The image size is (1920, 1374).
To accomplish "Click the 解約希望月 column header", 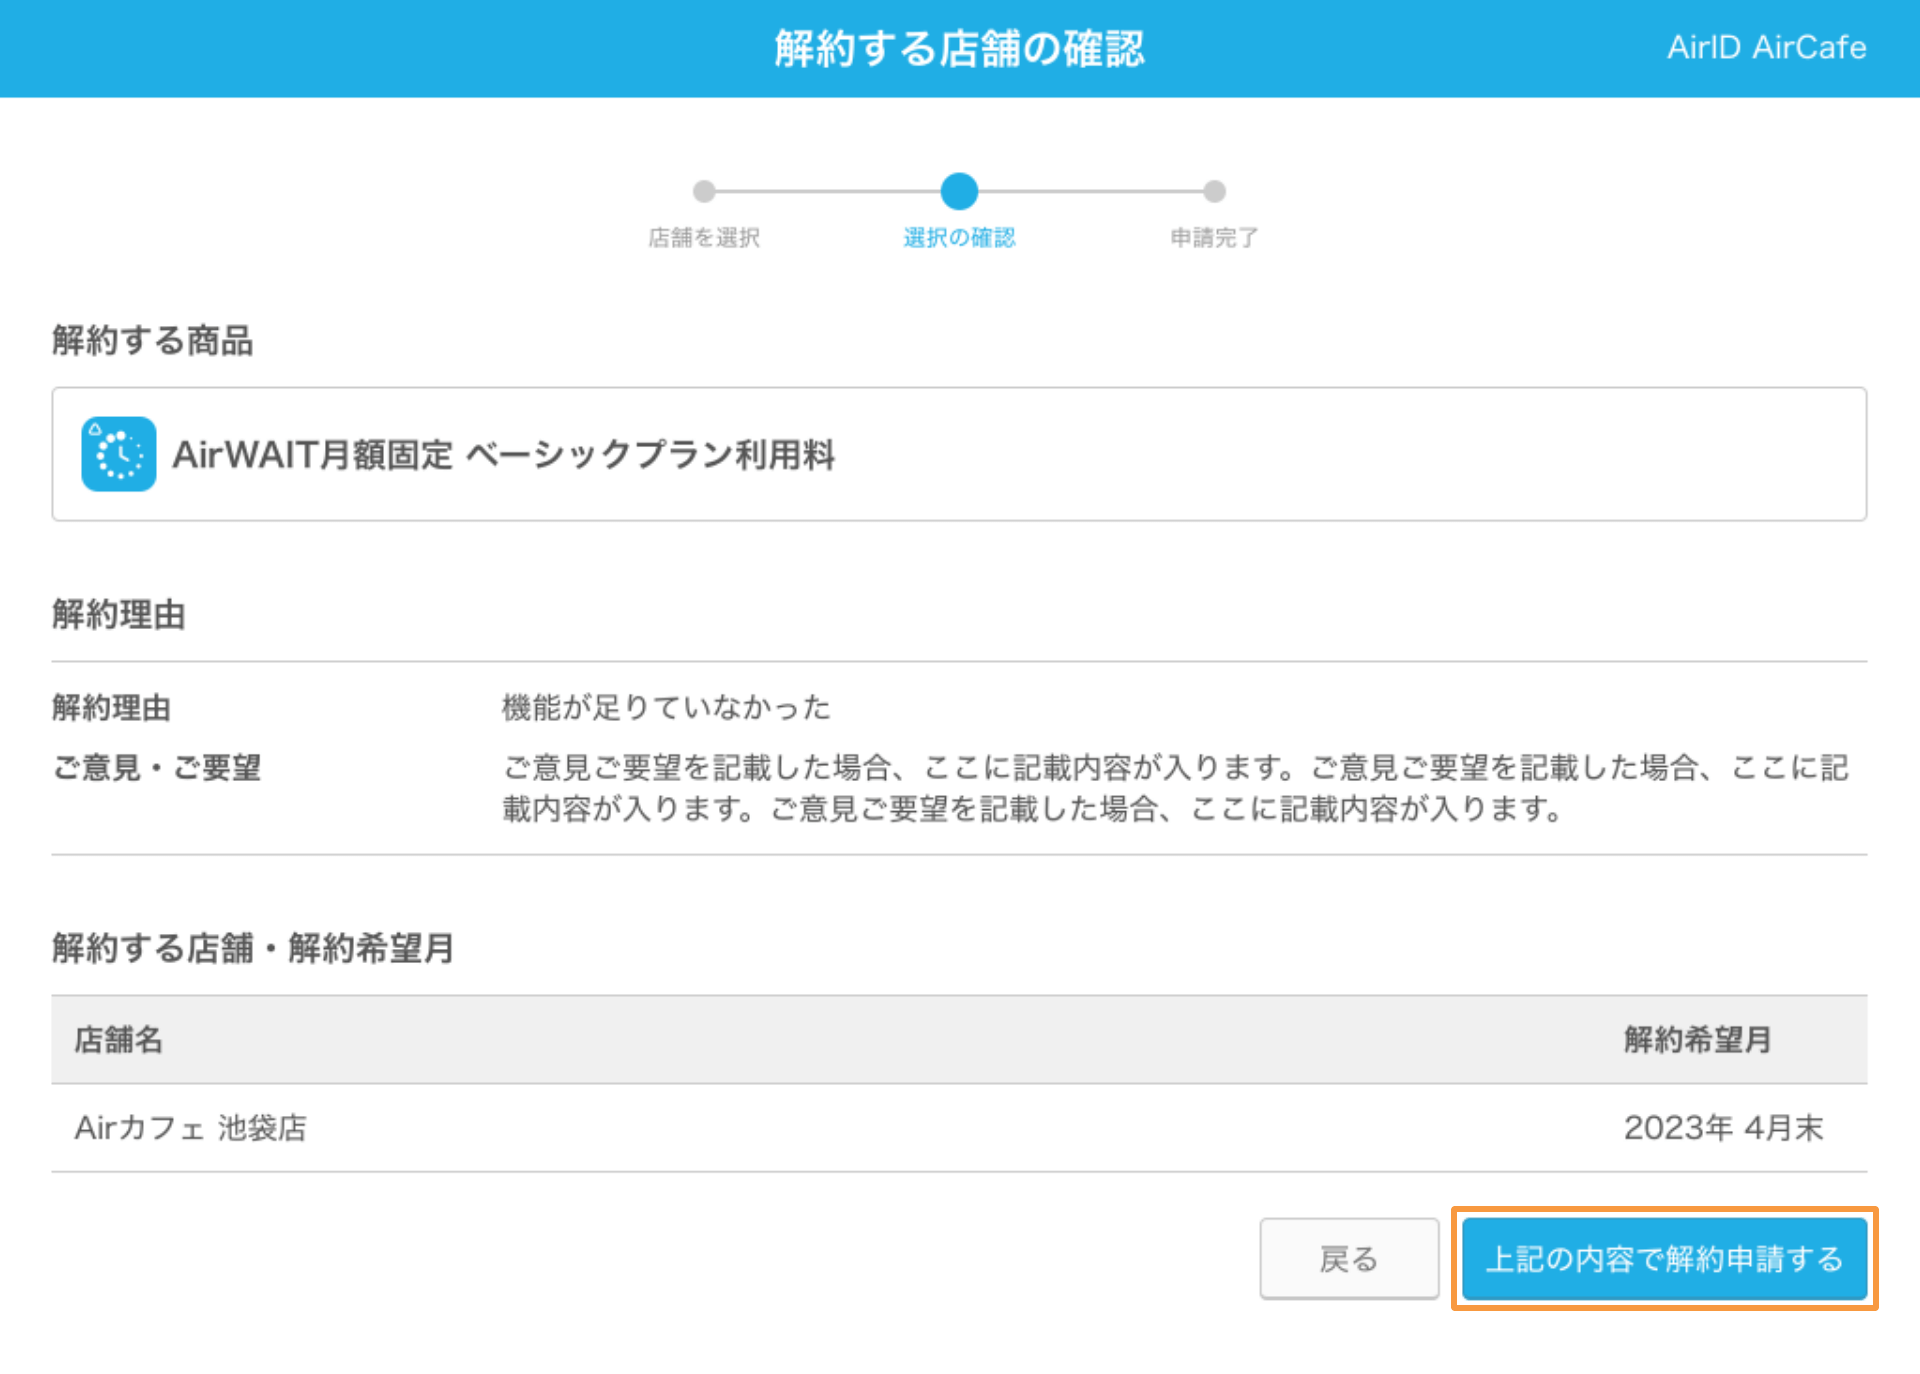I will pos(1697,1040).
